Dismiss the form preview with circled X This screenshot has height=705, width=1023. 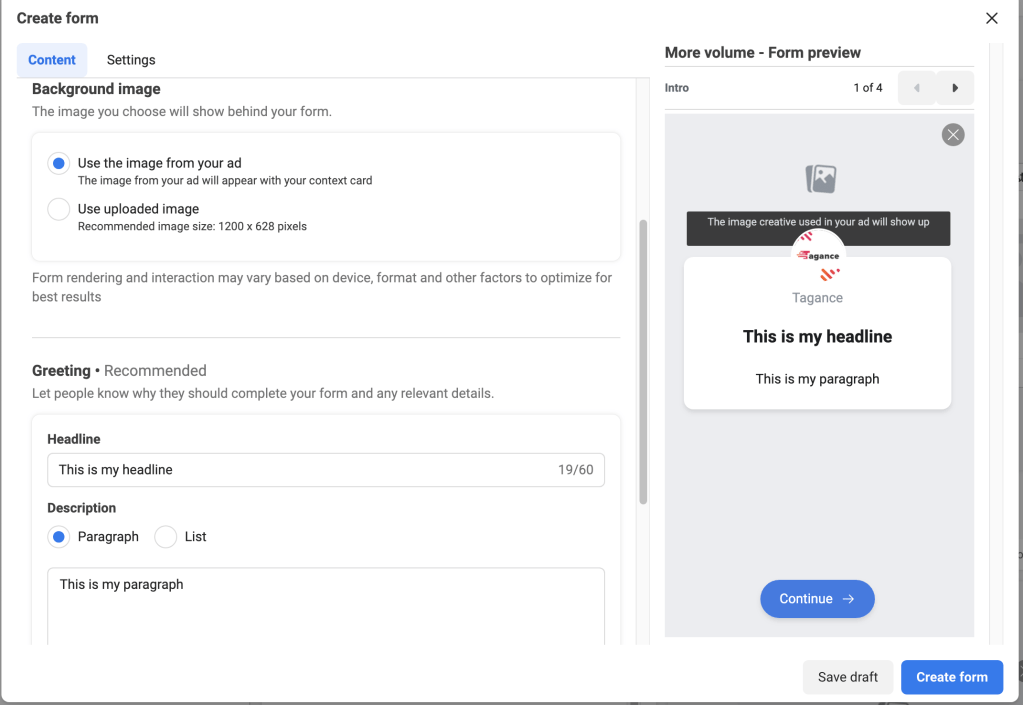click(953, 135)
